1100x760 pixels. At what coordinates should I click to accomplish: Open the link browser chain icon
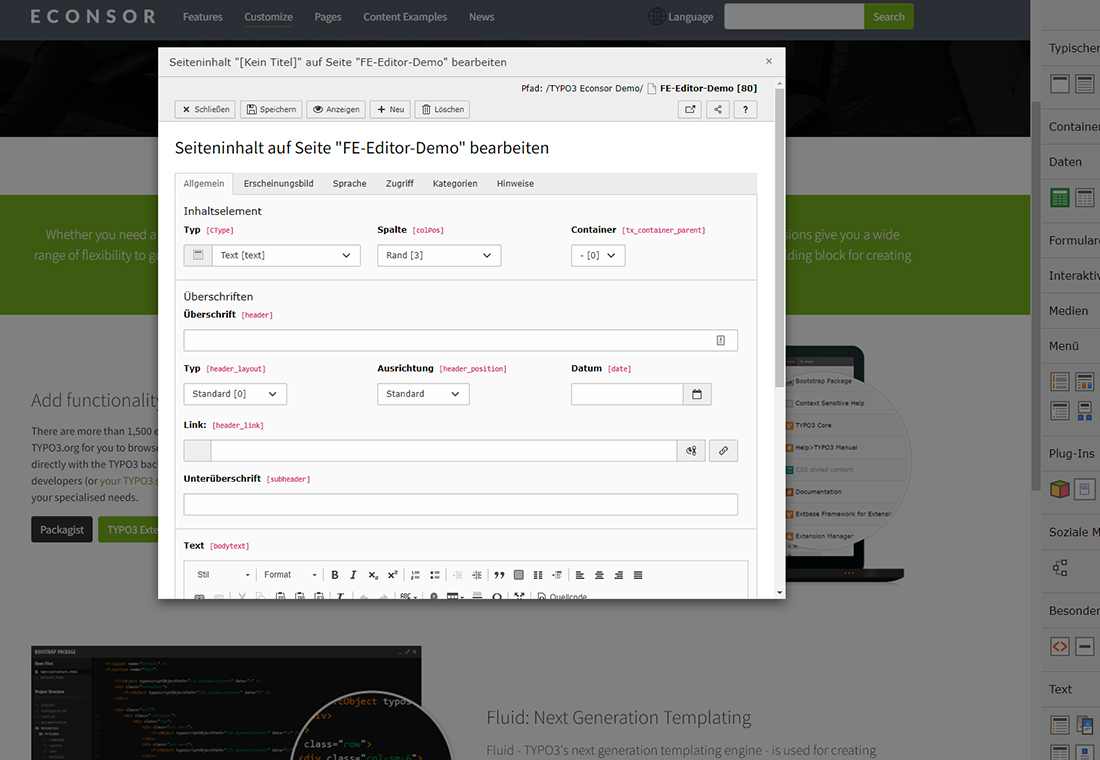tap(723, 451)
